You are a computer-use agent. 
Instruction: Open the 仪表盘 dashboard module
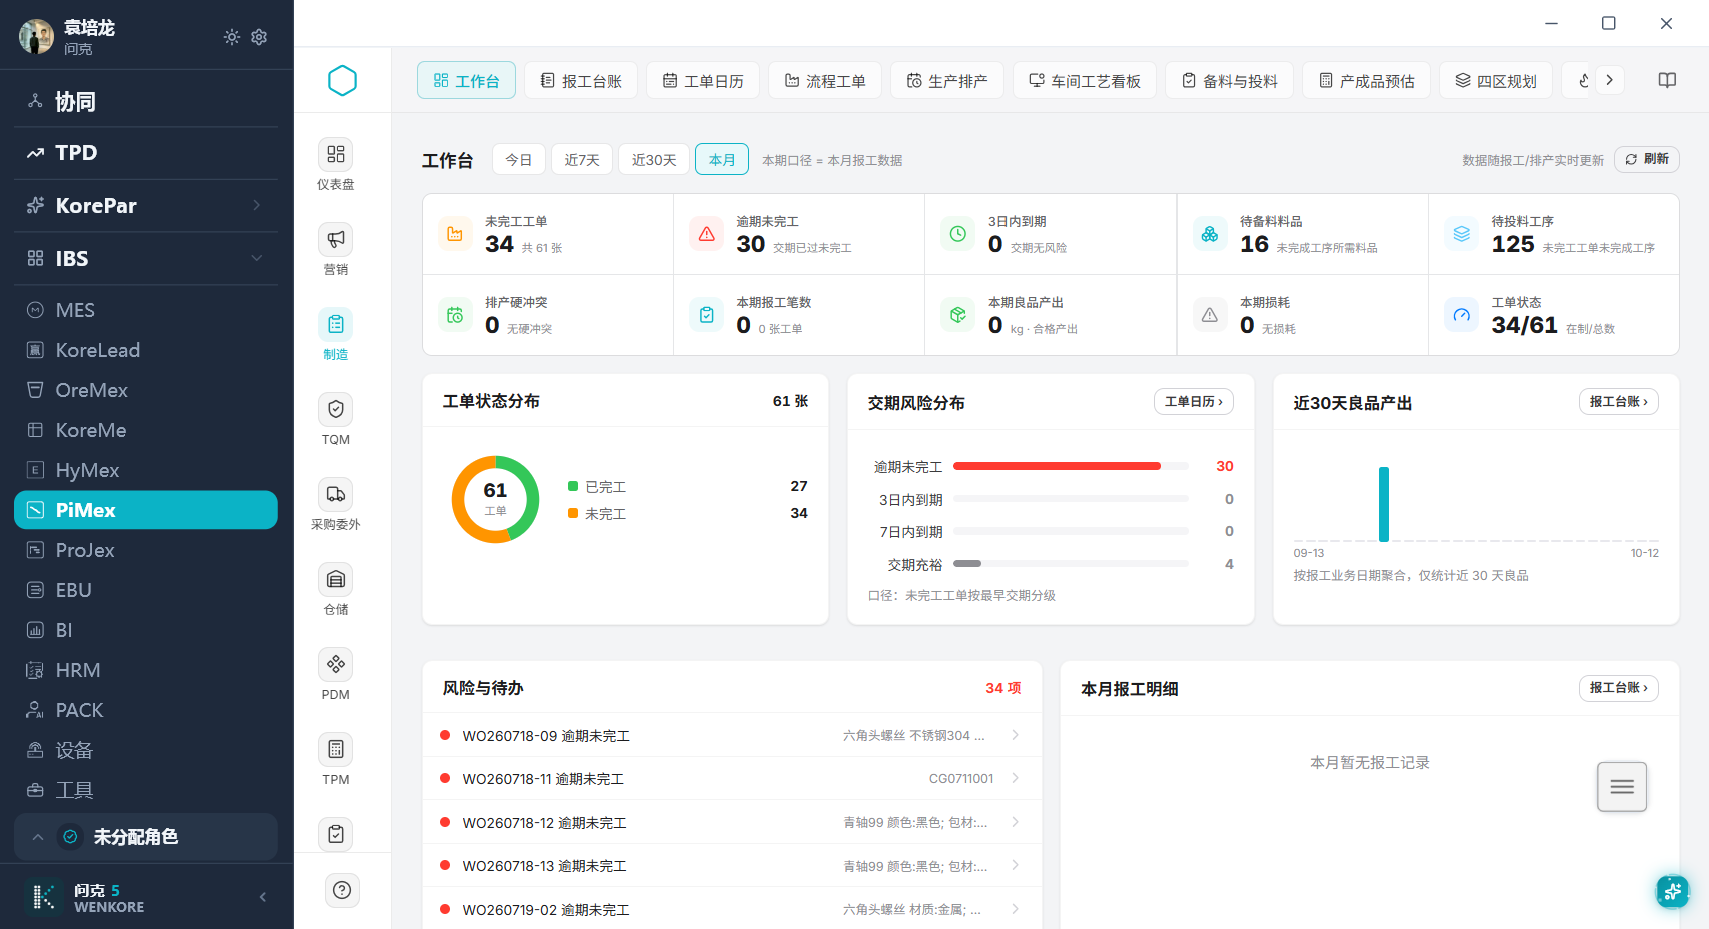(336, 164)
